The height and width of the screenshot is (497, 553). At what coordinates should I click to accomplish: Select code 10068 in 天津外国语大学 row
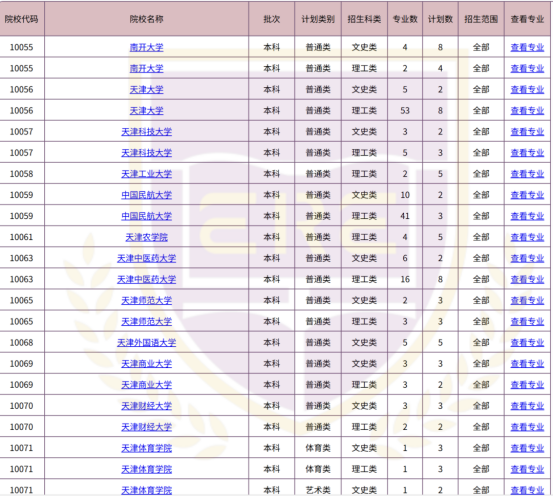click(22, 343)
